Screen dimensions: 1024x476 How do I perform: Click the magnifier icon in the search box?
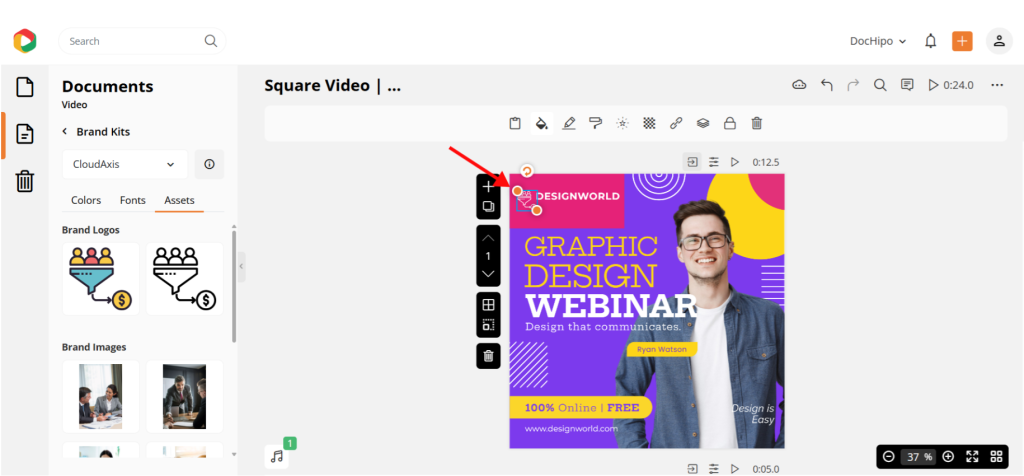pyautogui.click(x=210, y=40)
